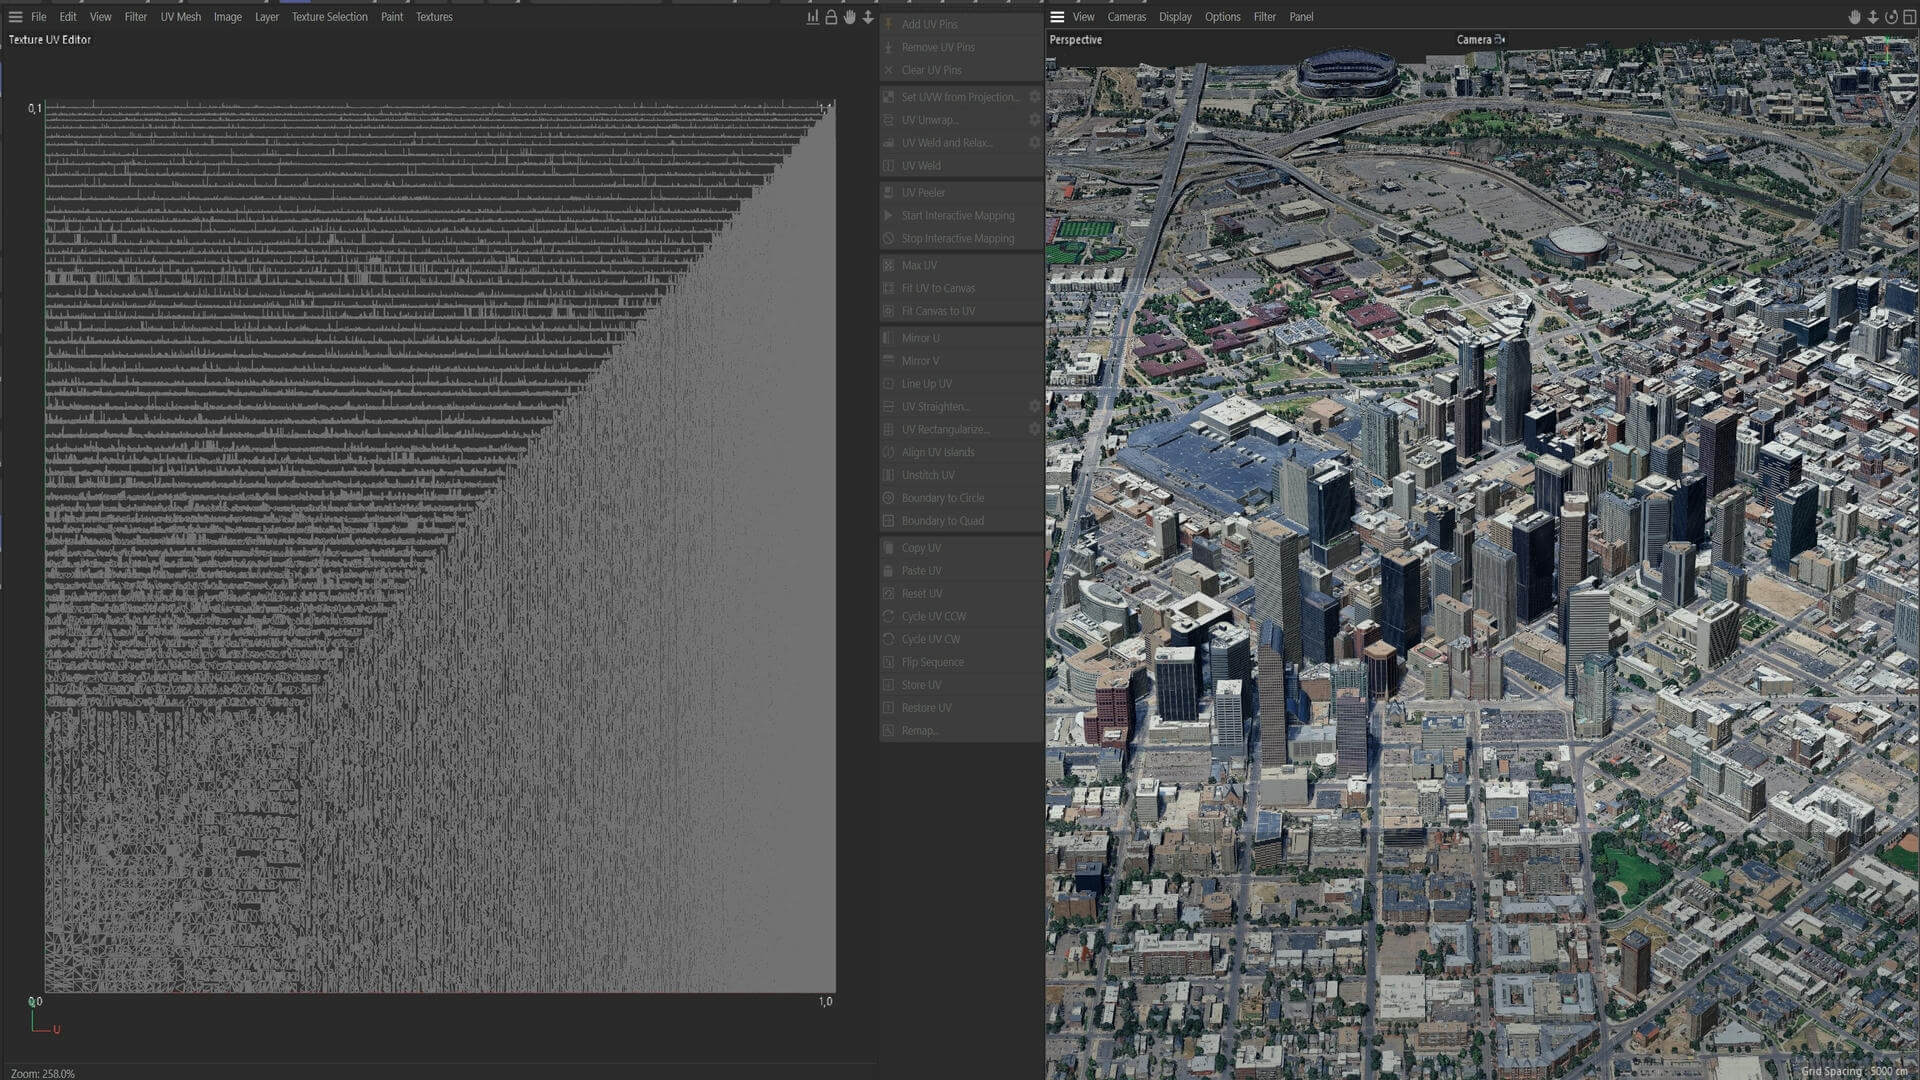Click the viewport dolly arrows icon
Screen dimensions: 1920x1080
pyautogui.click(x=1873, y=17)
